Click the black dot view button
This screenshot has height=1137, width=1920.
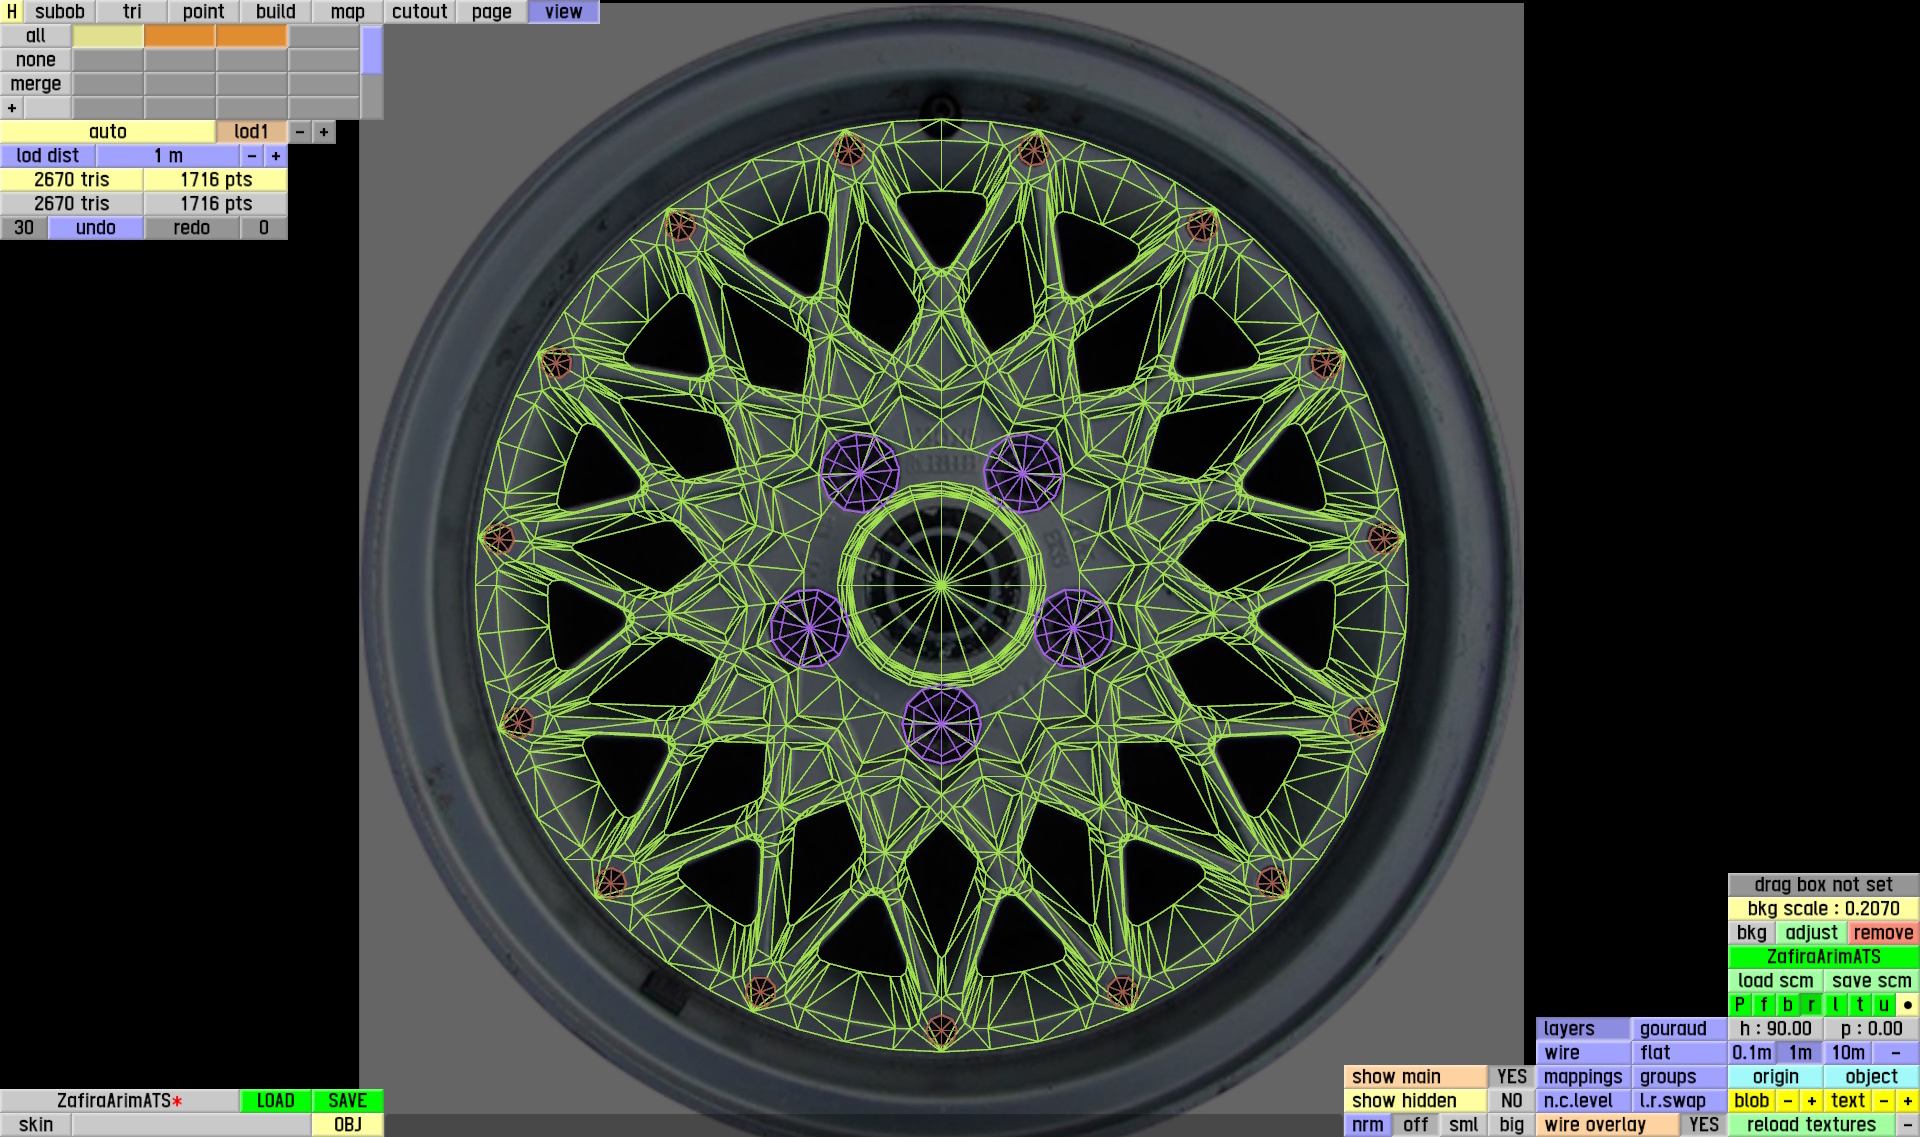1908,1005
